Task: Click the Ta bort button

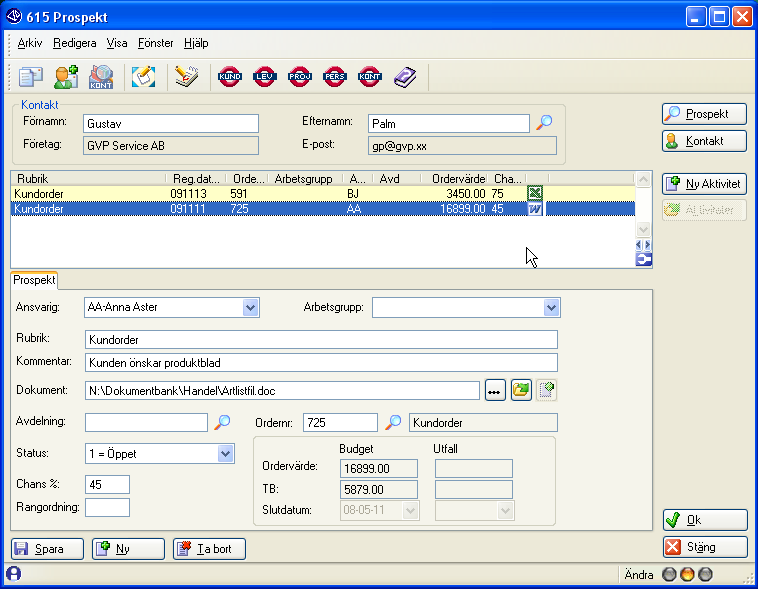Action: (209, 549)
